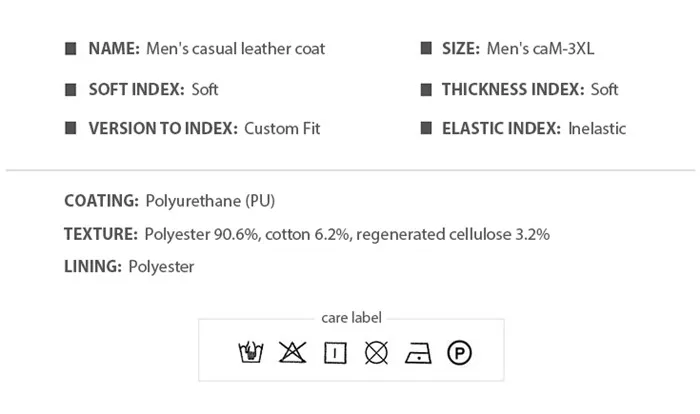
Task: Click the square bullet beside NAME
Action: click(71, 48)
